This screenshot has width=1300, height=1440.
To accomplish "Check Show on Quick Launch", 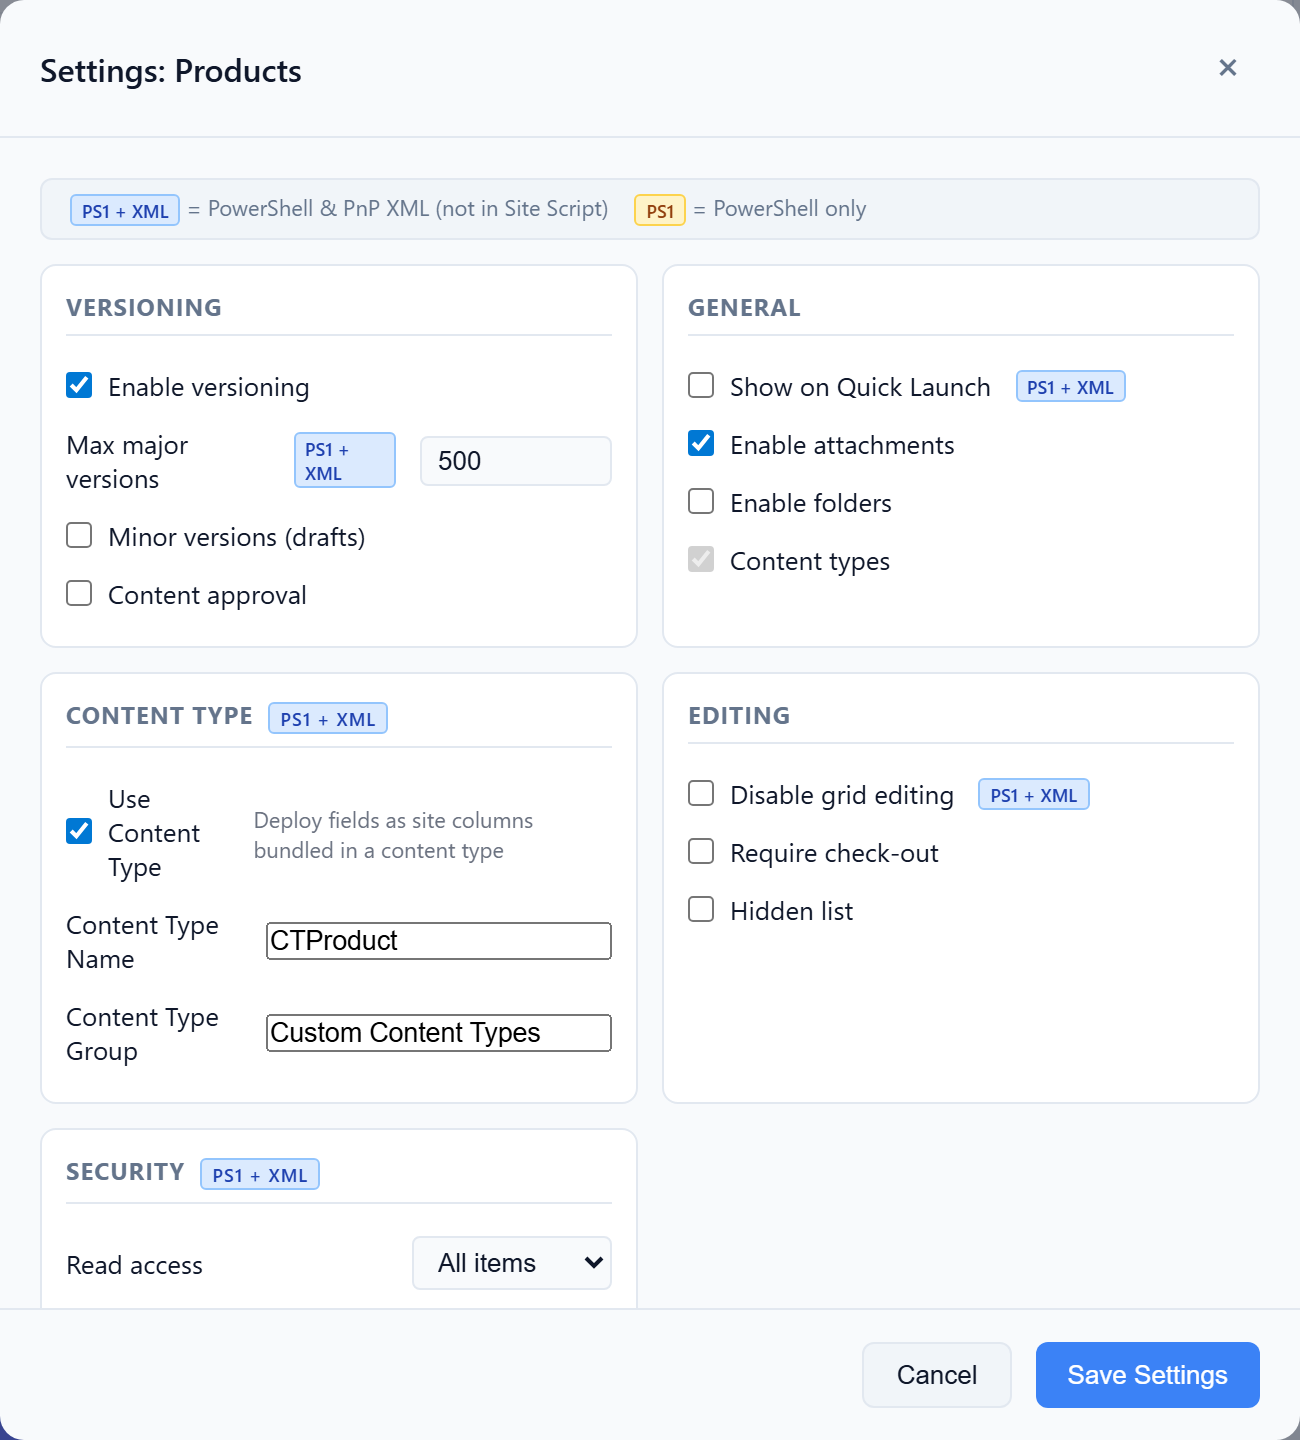I will (701, 386).
